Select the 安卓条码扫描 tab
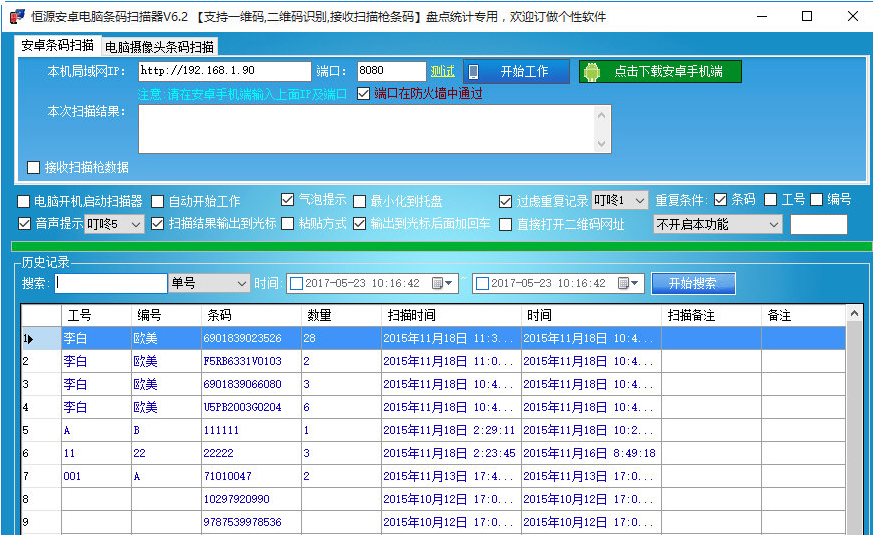The height and width of the screenshot is (535, 873). click(57, 46)
